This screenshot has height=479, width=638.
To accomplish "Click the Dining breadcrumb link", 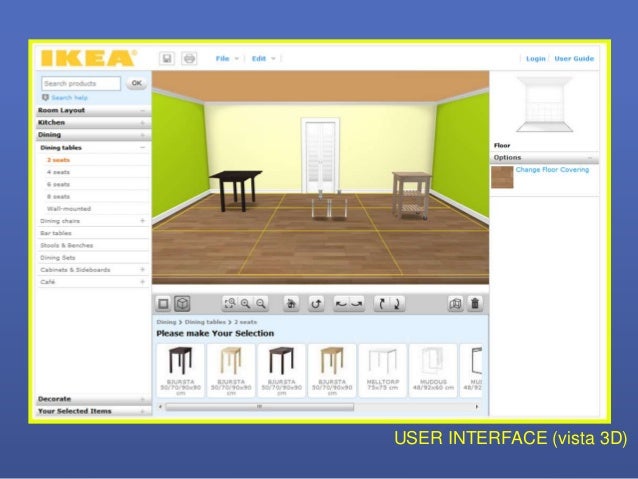I will pyautogui.click(x=166, y=322).
